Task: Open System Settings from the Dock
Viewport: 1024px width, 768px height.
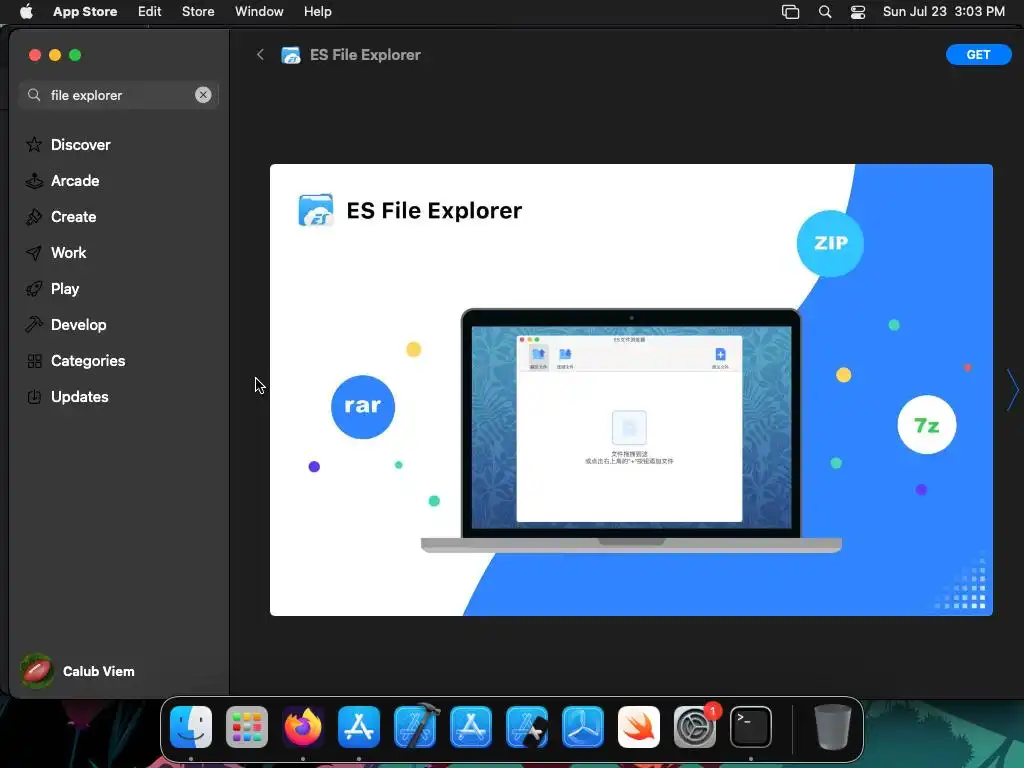Action: click(x=695, y=727)
